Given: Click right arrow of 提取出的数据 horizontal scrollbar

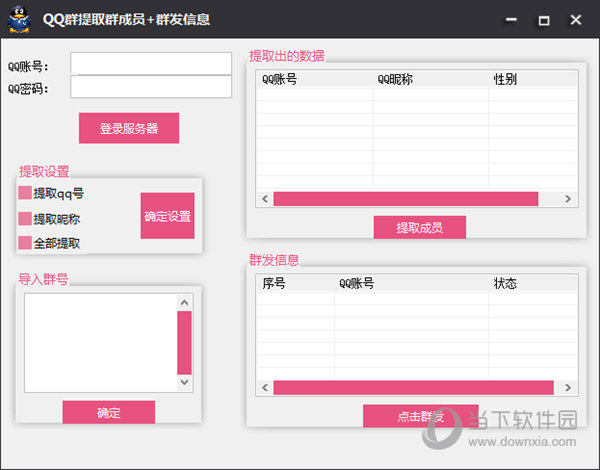Looking at the screenshot, I should 568,199.
